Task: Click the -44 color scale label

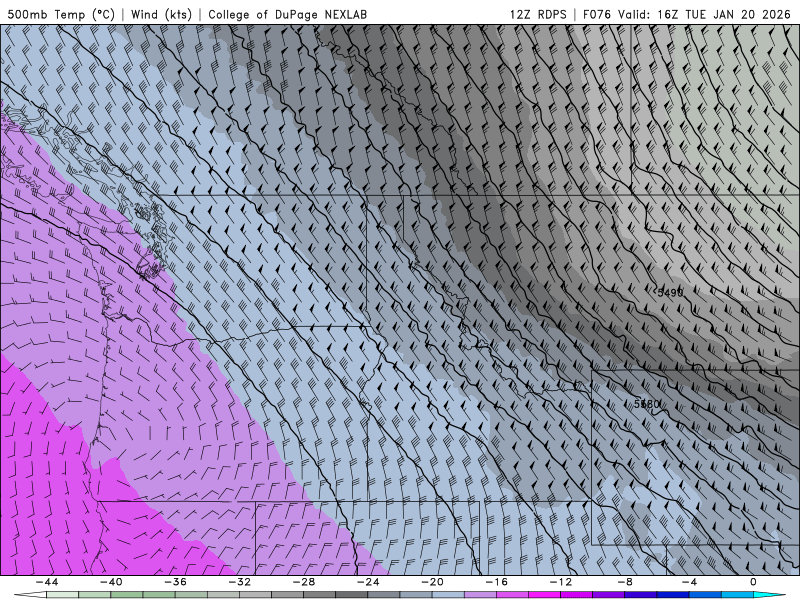Action: (47, 582)
